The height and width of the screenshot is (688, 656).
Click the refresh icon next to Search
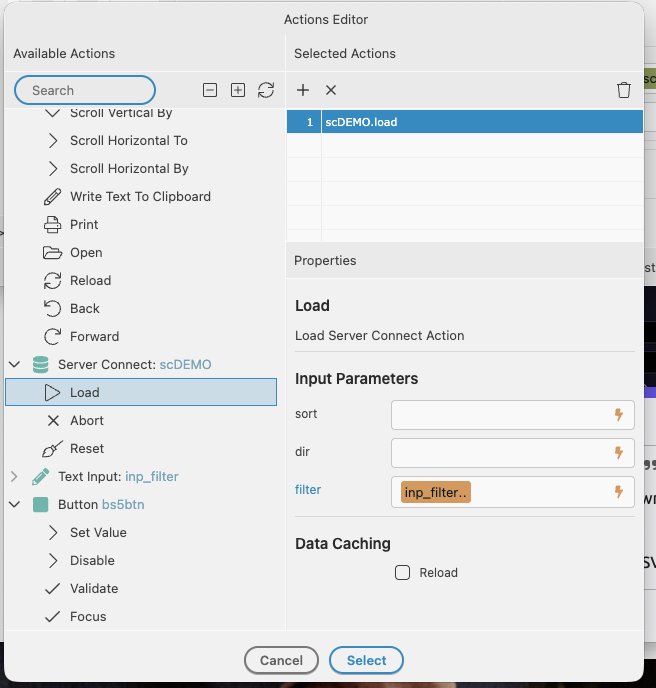(x=266, y=90)
